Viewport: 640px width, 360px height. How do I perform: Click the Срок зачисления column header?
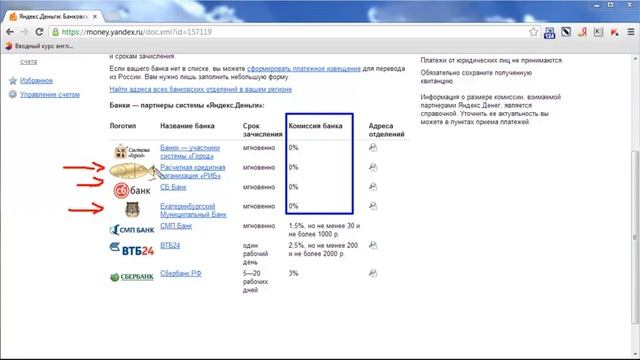(262, 130)
